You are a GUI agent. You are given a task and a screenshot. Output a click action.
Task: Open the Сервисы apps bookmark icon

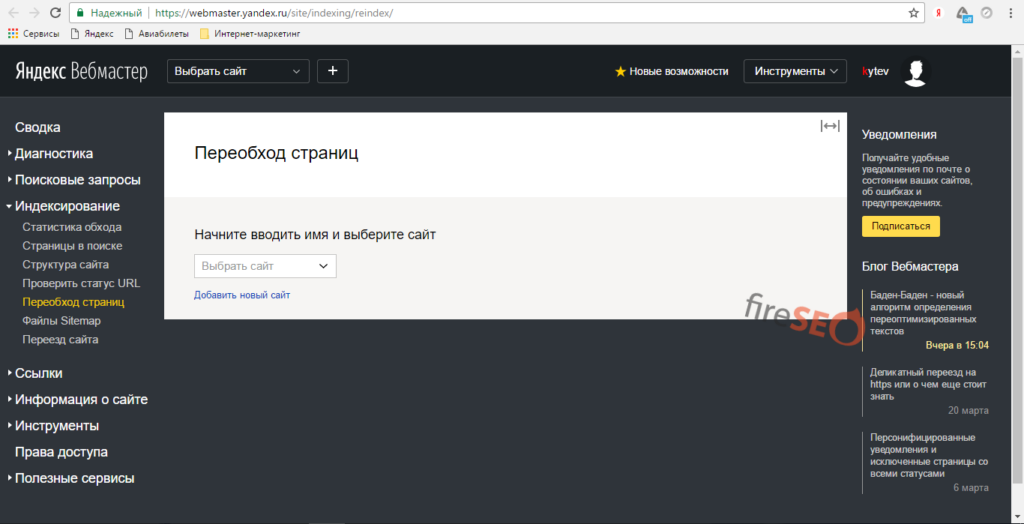(13, 33)
